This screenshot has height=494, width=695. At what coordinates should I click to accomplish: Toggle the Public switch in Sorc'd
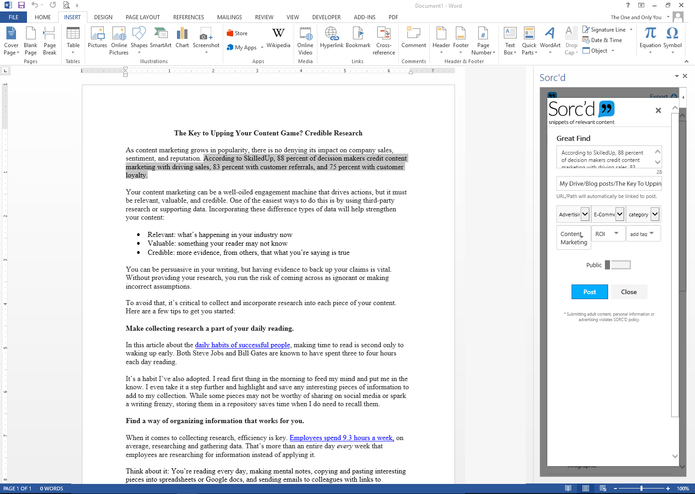617,265
